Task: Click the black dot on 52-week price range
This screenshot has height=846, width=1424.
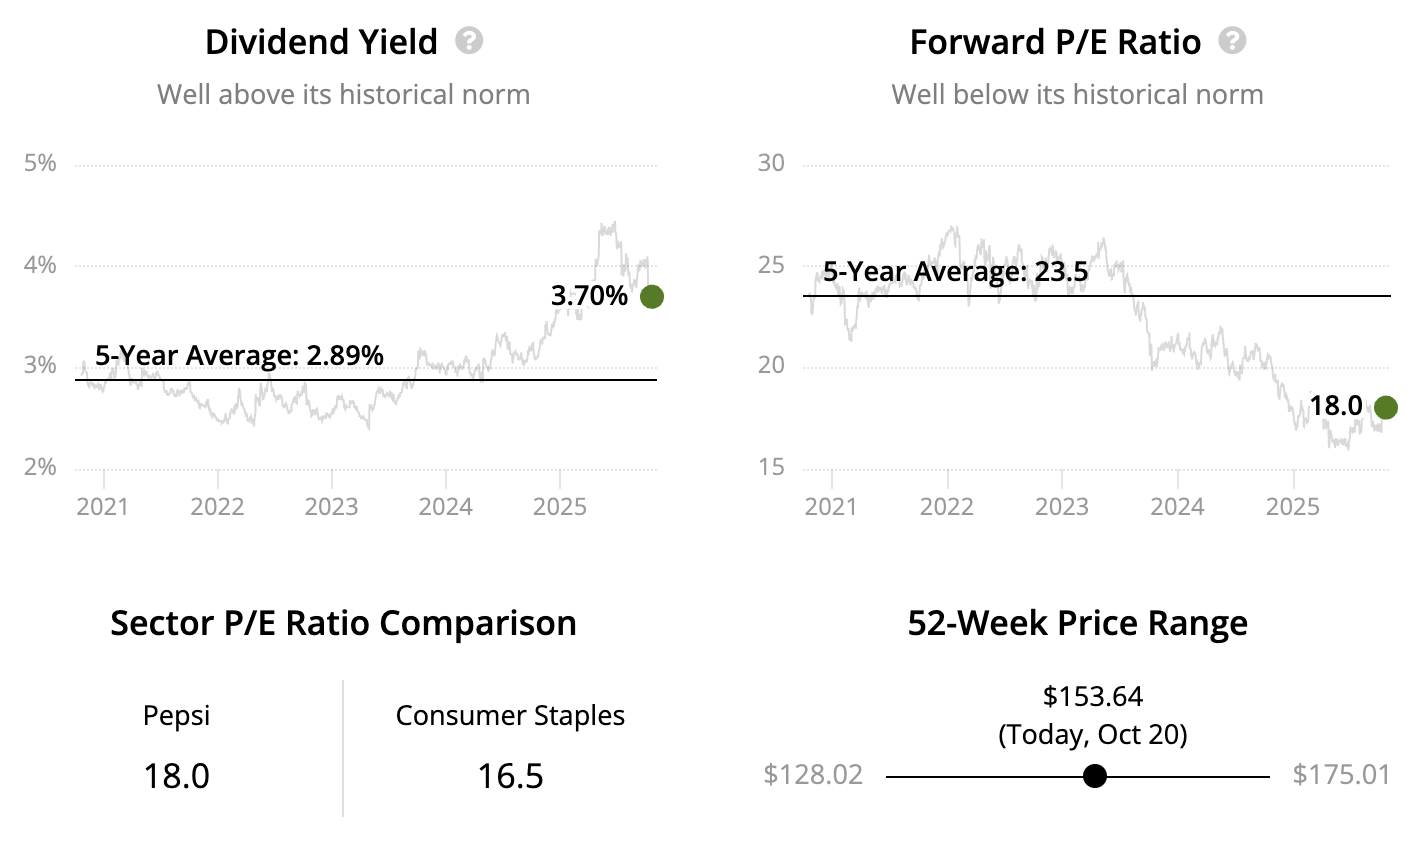Action: tap(1095, 776)
